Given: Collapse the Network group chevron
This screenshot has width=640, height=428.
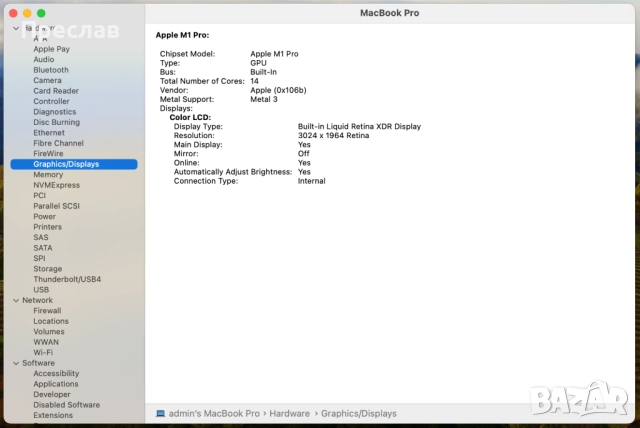Looking at the screenshot, I should [x=16, y=300].
